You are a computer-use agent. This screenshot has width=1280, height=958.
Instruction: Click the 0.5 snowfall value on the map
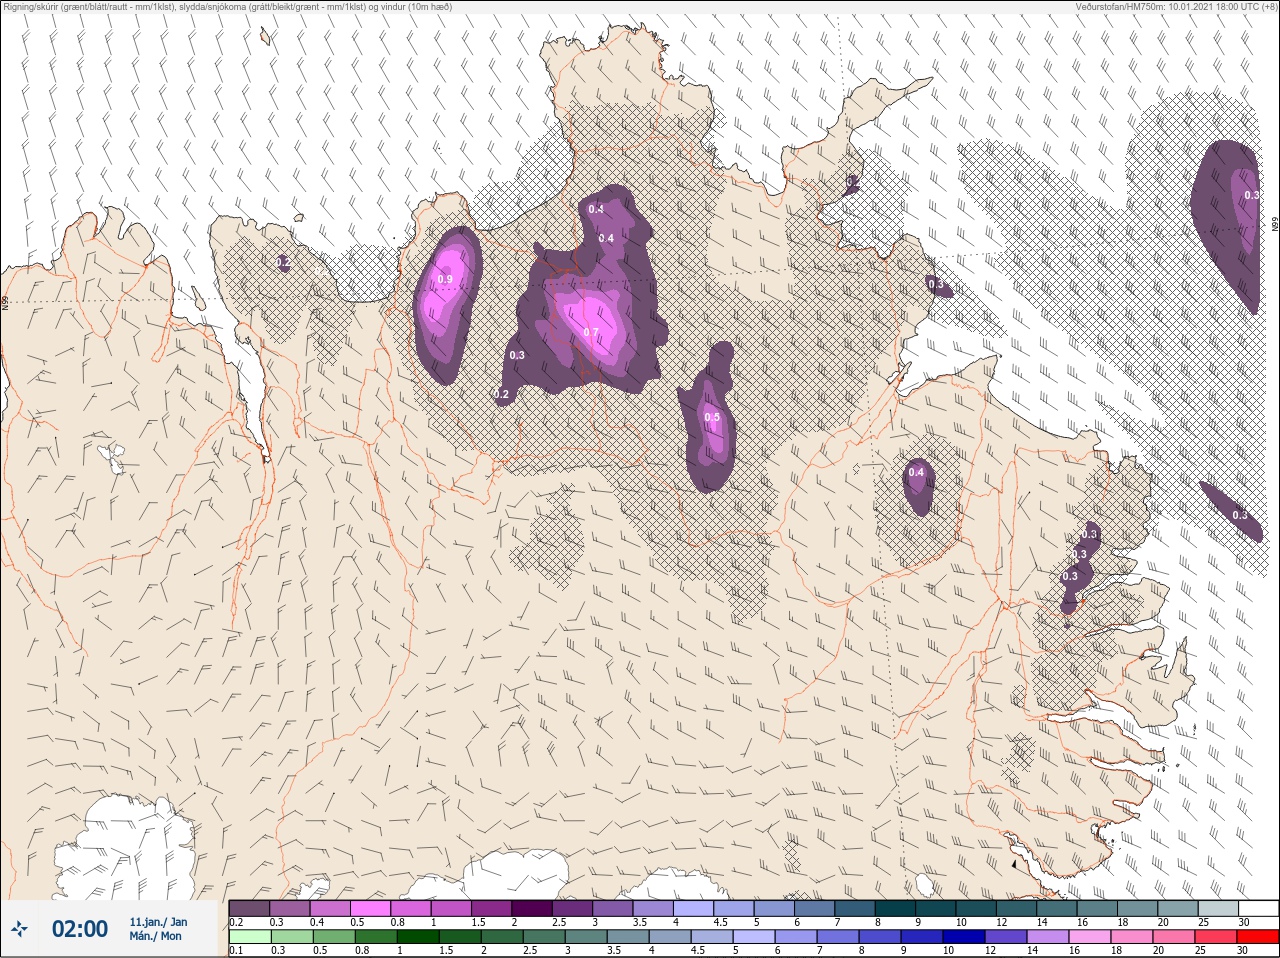tap(712, 418)
